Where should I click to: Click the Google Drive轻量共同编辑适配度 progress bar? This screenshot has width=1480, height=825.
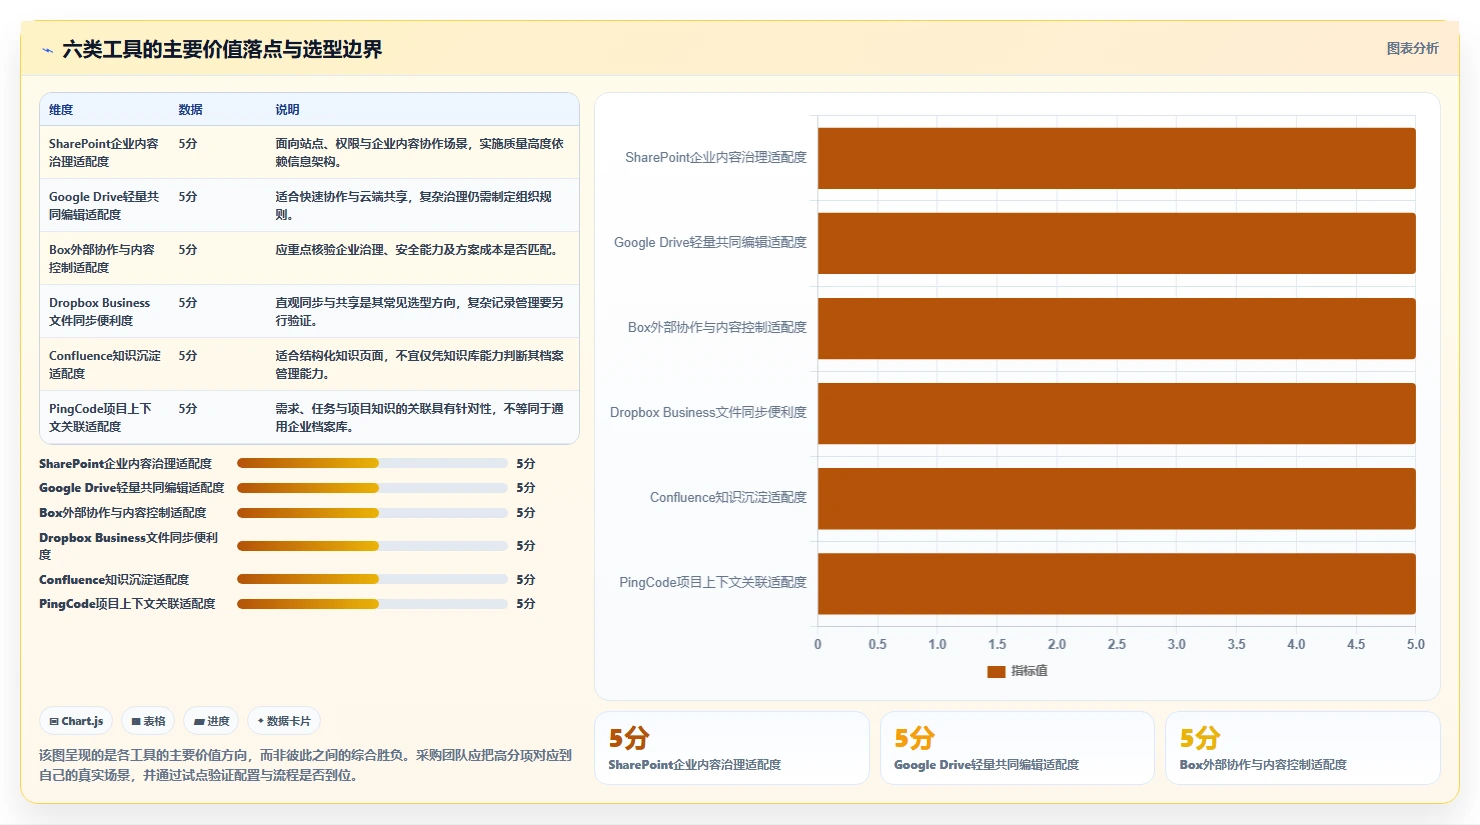pyautogui.click(x=372, y=488)
